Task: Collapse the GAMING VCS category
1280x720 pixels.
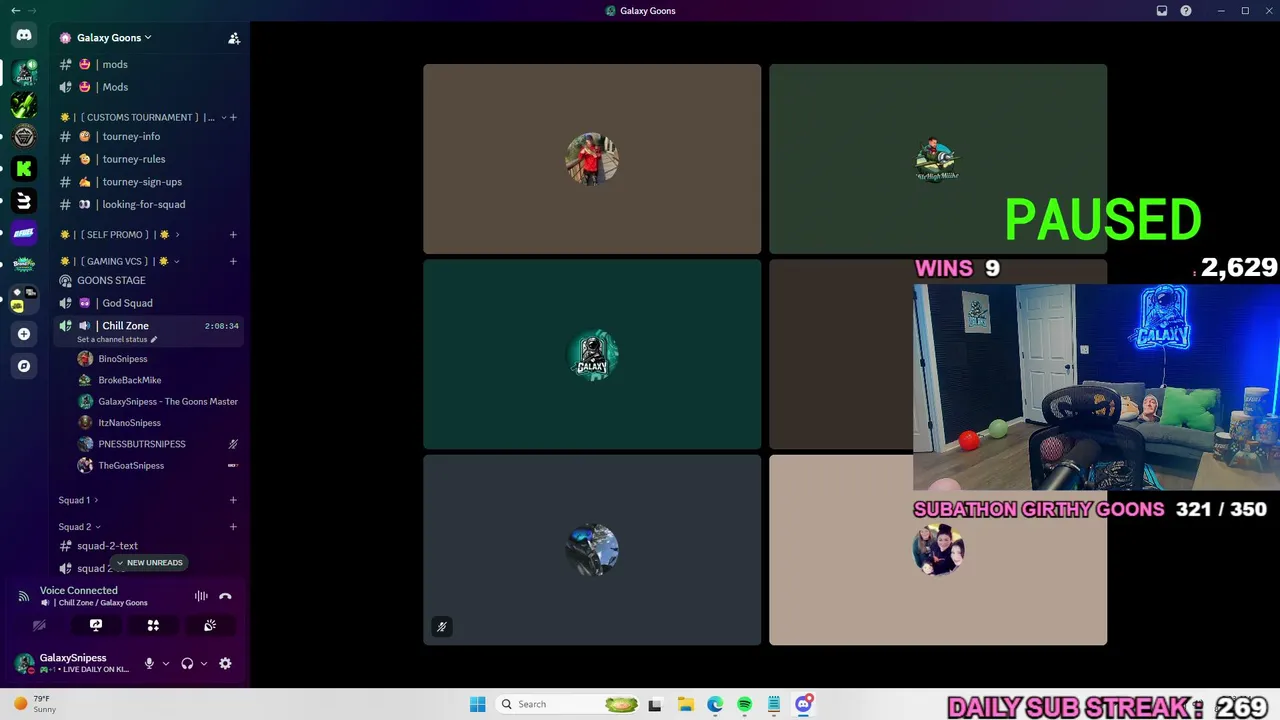Action: [119, 261]
